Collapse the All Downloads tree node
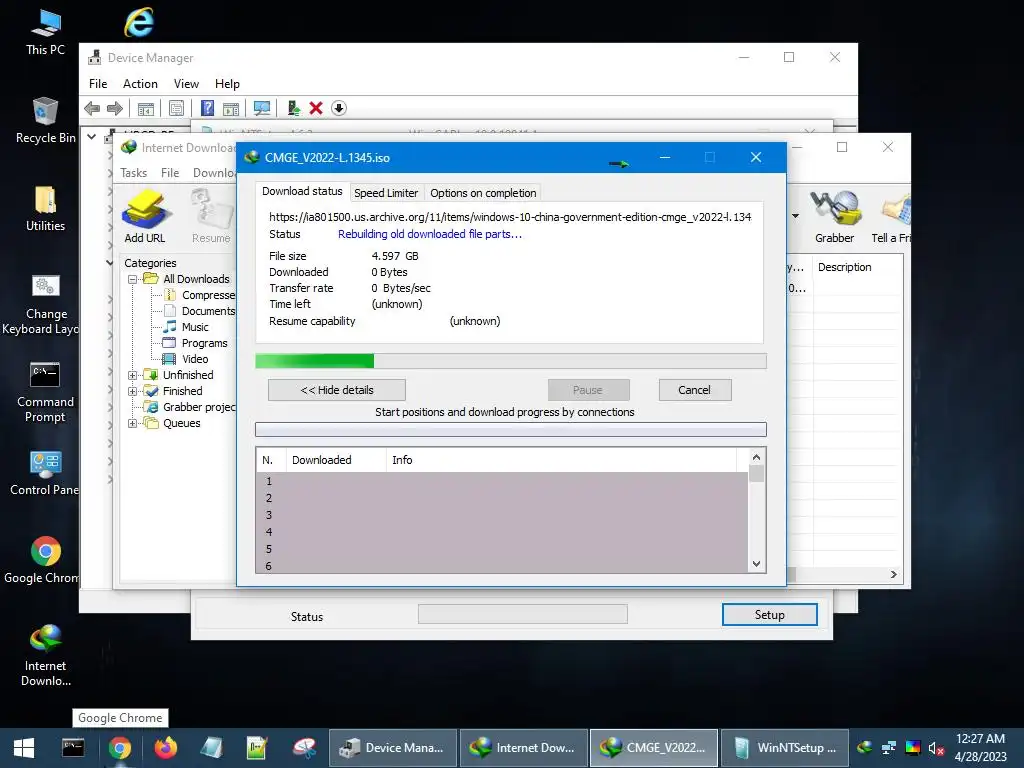The image size is (1024, 768). [133, 280]
